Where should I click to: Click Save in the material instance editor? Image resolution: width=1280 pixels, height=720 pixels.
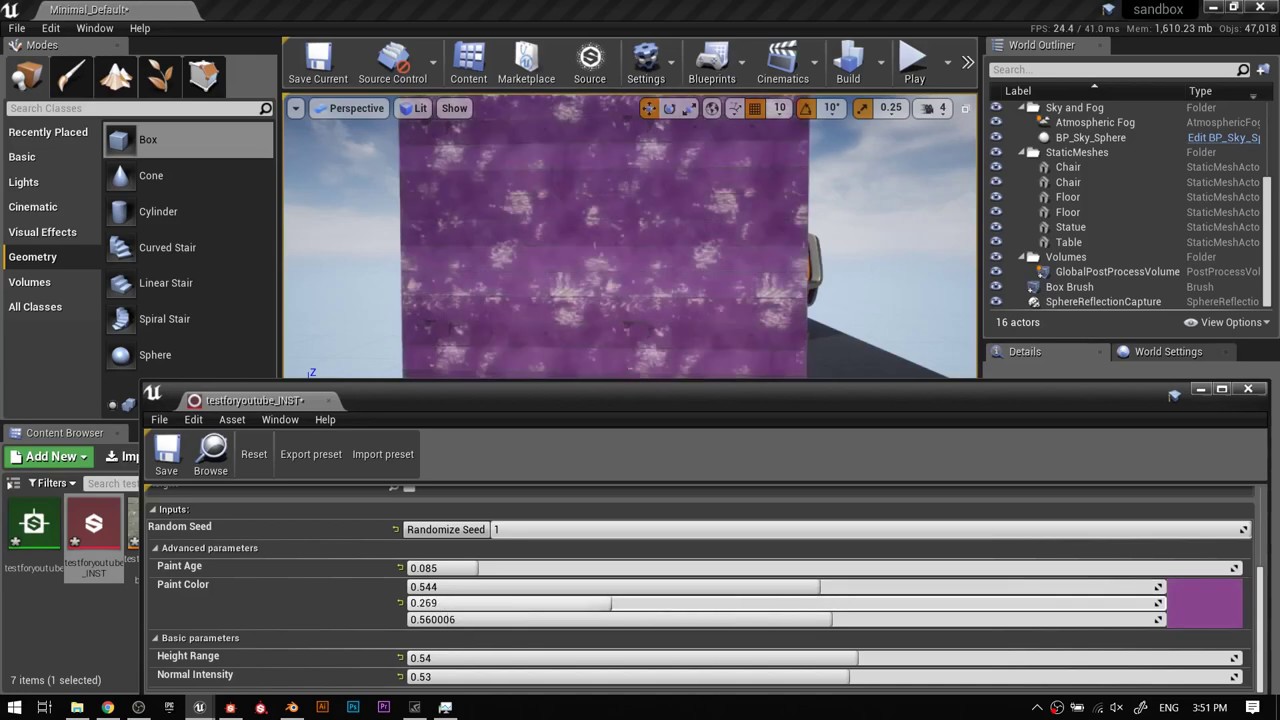click(x=167, y=455)
